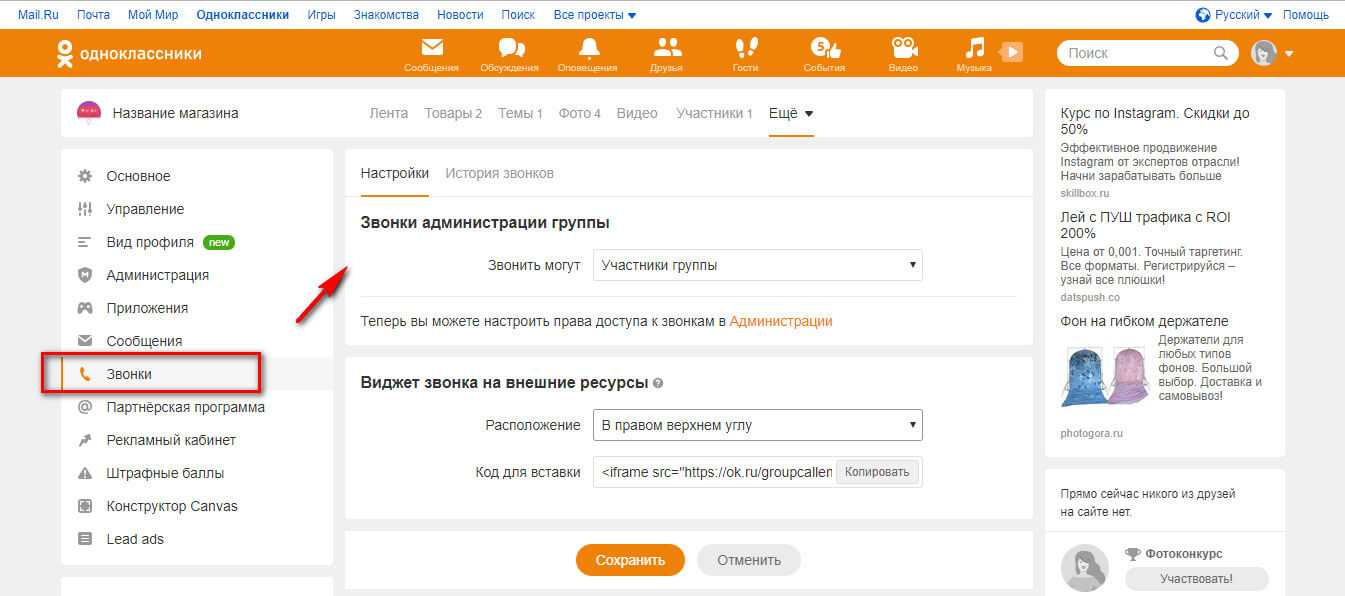Open the Обсуждения chat bubbles icon
Viewport: 1345px width, 596px height.
tap(510, 49)
